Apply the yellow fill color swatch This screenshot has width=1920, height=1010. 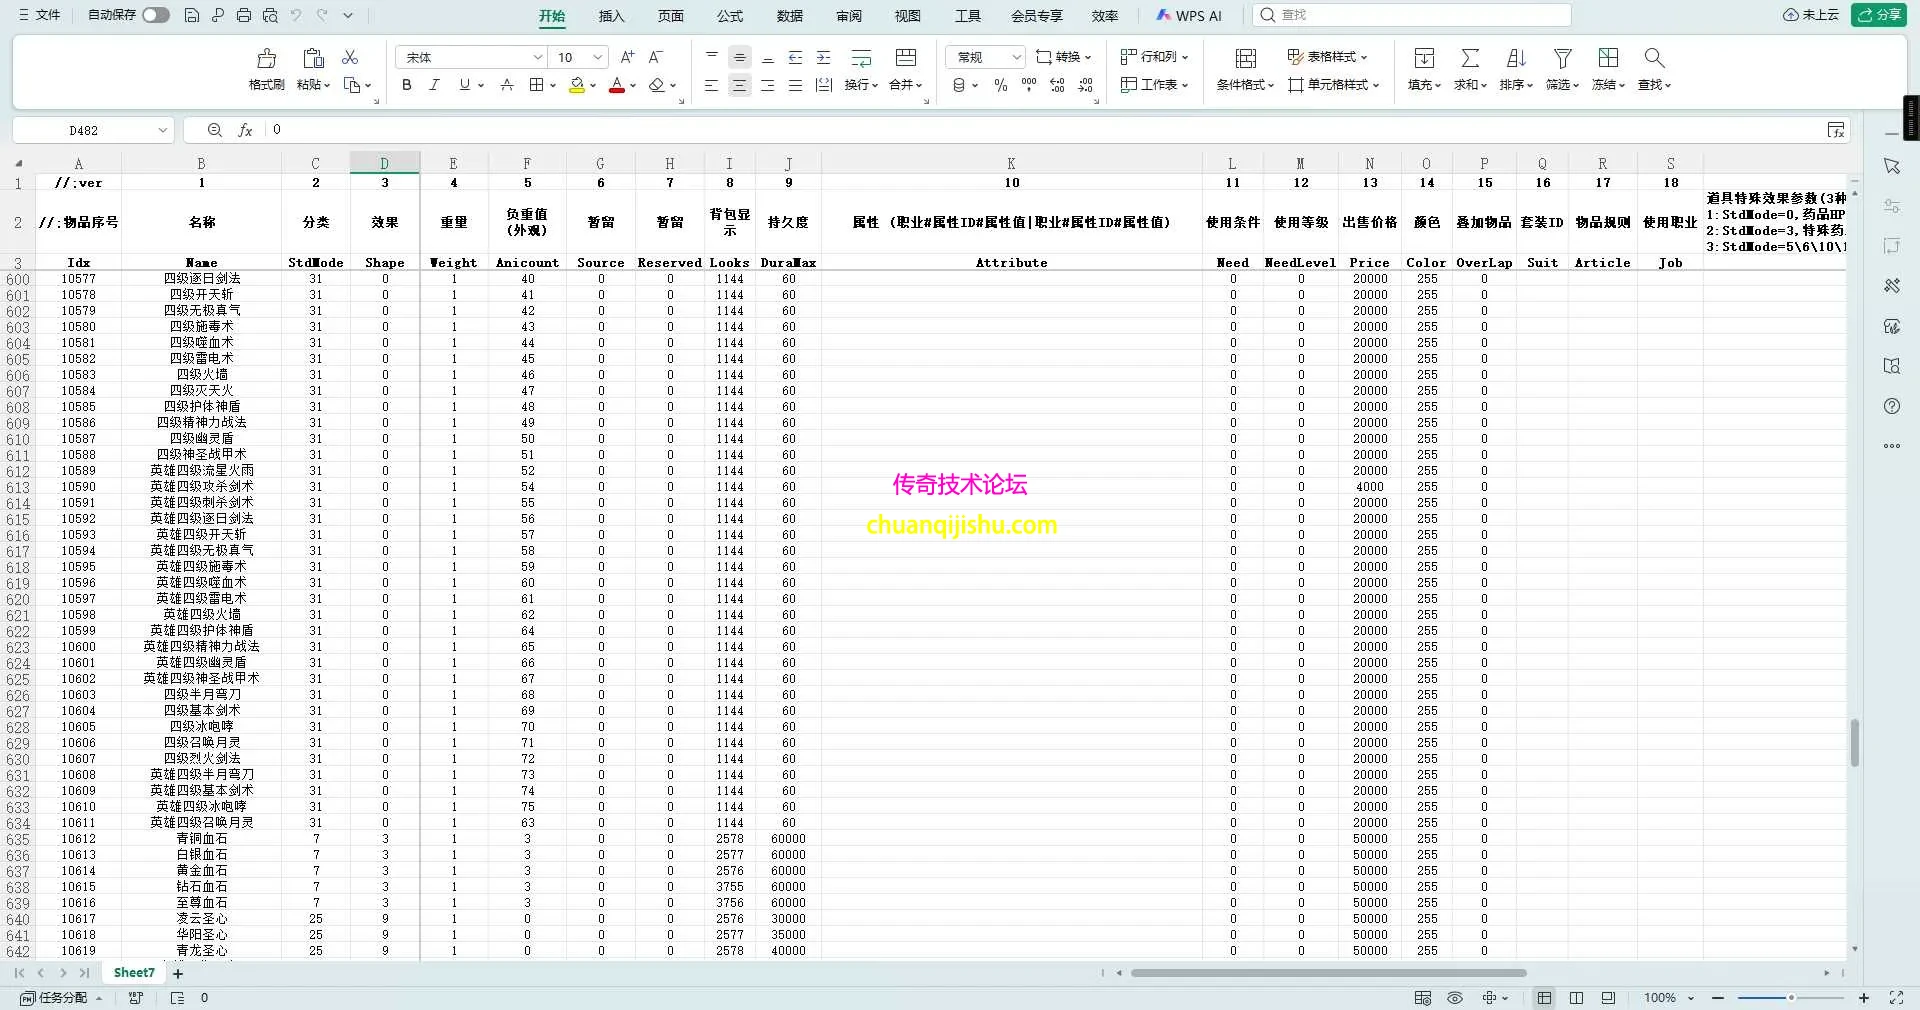[577, 85]
